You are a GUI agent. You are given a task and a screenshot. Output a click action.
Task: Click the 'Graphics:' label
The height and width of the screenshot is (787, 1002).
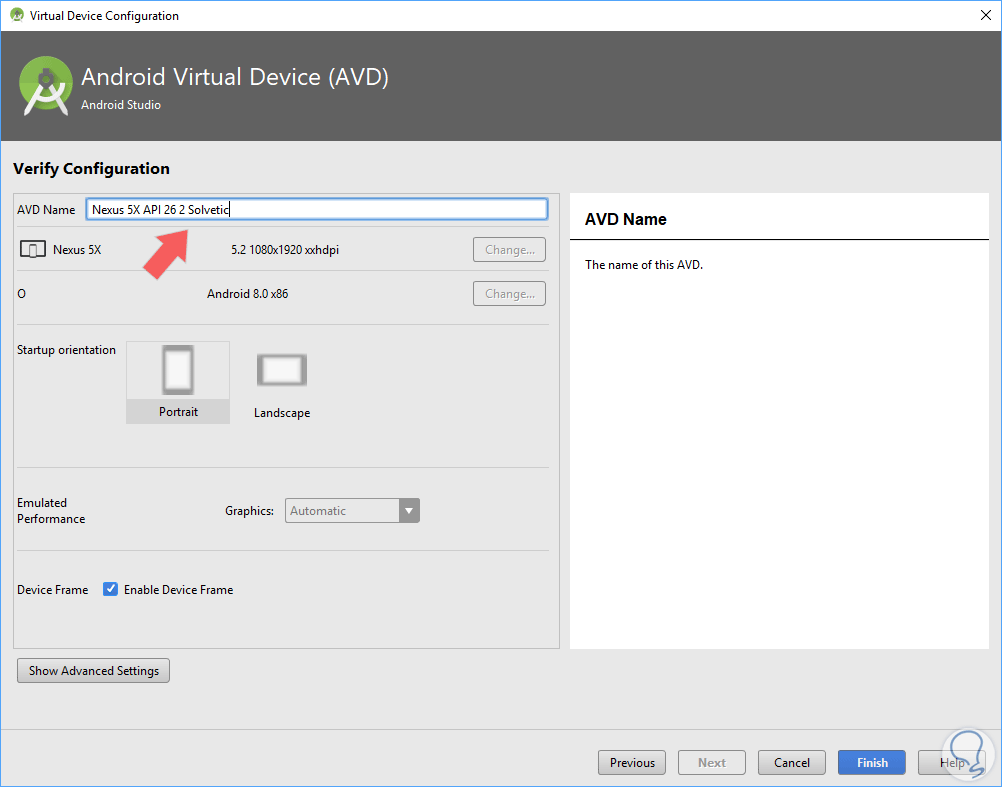click(x=249, y=511)
